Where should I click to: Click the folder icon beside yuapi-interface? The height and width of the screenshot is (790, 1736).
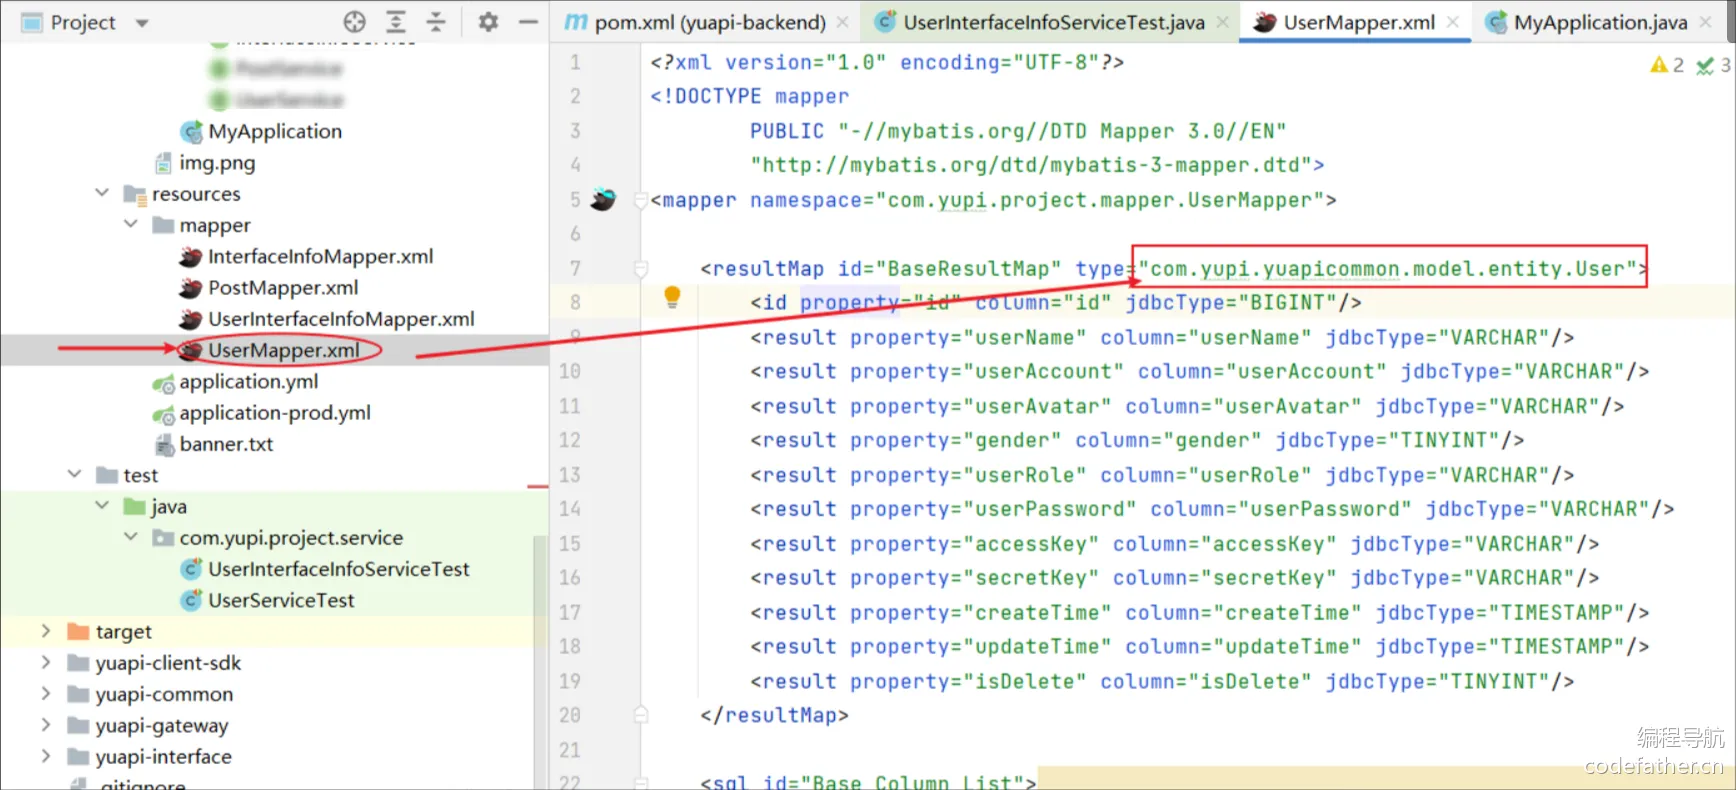78,756
